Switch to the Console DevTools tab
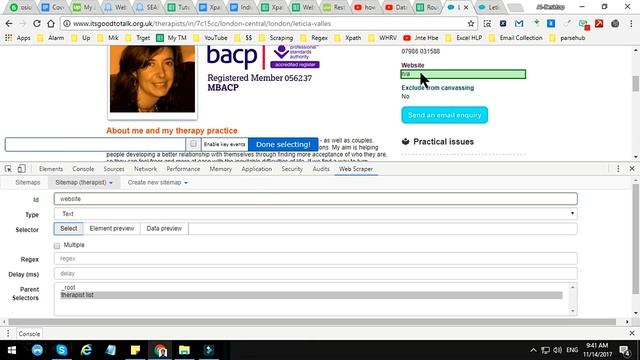This screenshot has width=640, height=360. 83,169
